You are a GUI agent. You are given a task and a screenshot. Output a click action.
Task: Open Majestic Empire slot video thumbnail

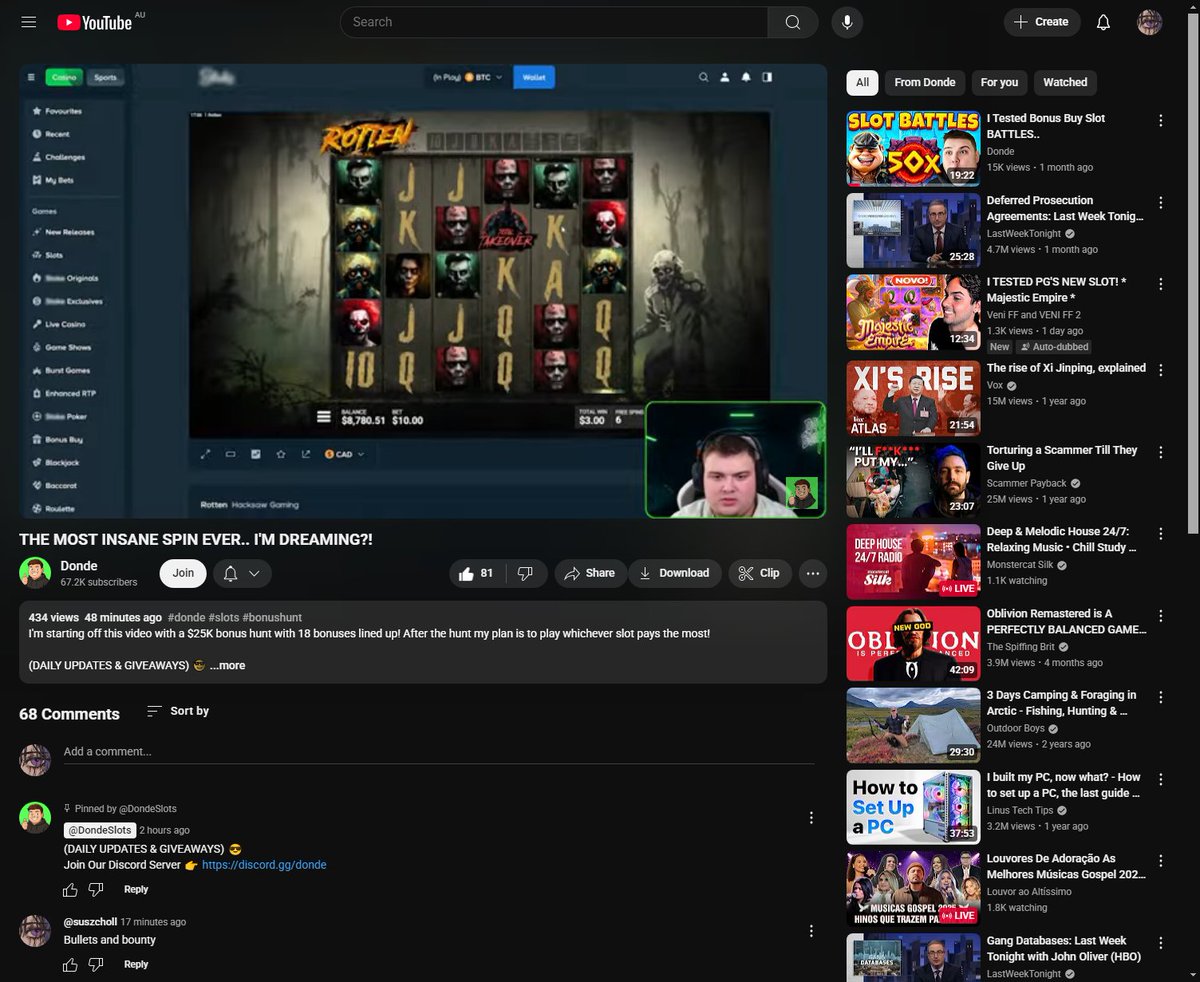[913, 312]
